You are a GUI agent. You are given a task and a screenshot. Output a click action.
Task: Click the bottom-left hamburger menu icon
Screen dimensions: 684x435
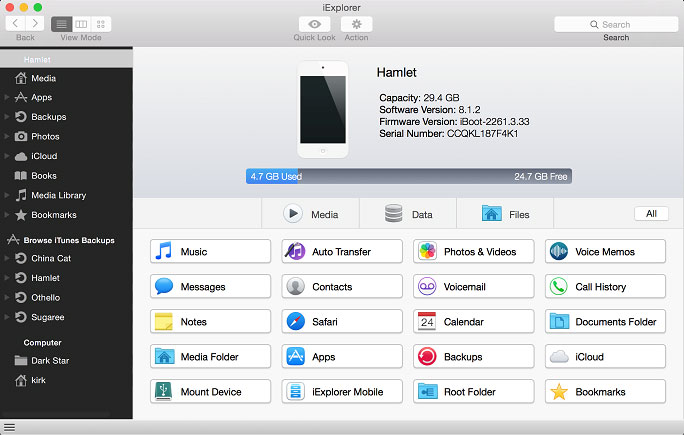pyautogui.click(x=9, y=428)
